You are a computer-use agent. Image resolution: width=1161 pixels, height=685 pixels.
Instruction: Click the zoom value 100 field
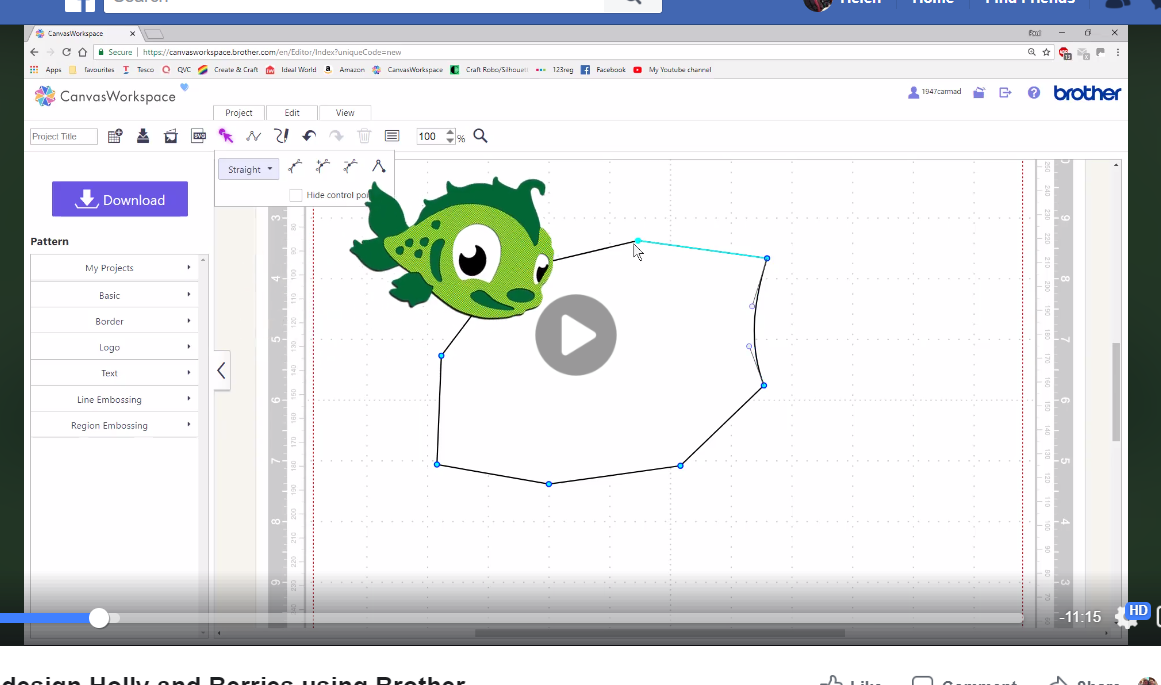pos(430,136)
